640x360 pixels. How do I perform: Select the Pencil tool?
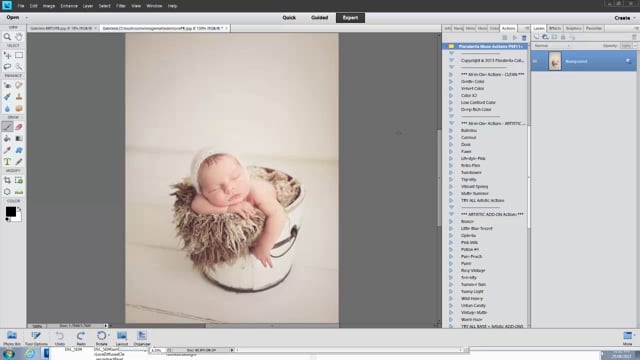(19, 162)
